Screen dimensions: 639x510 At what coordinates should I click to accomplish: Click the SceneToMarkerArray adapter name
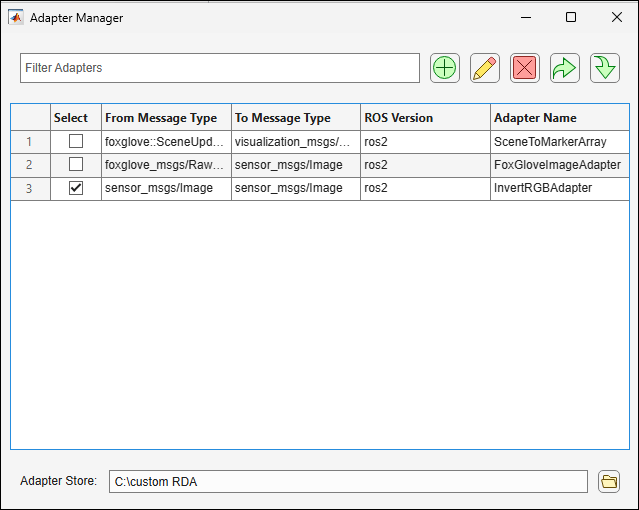560,141
